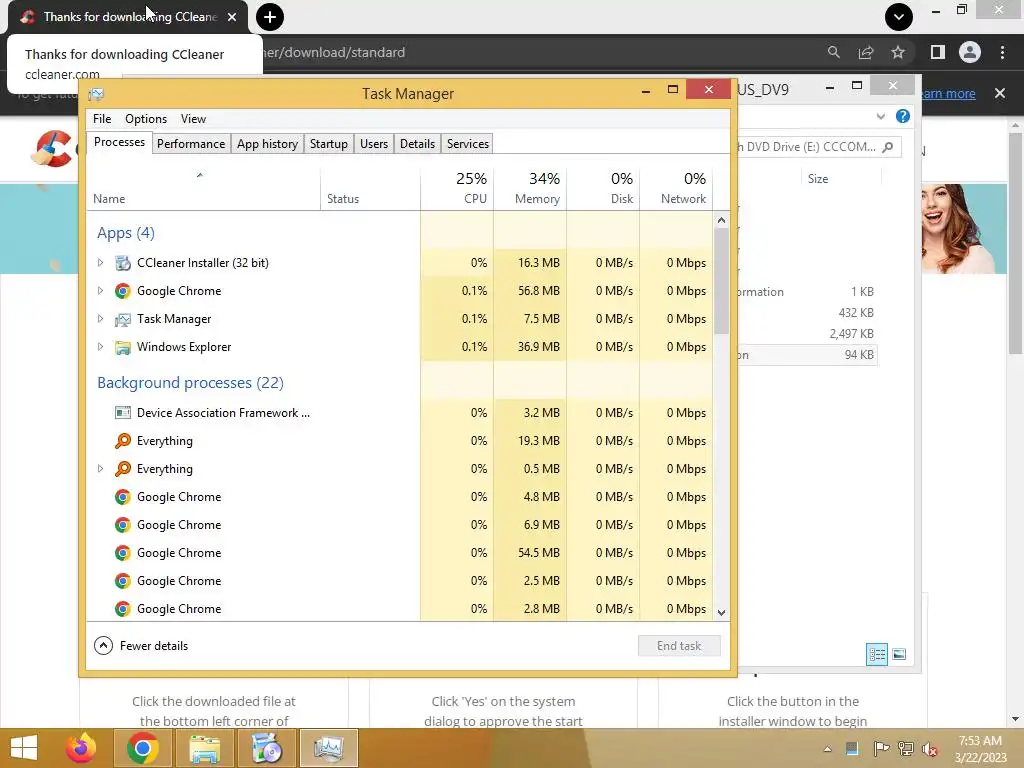
Task: Click the CCleaner installer taskbar icon
Action: point(266,748)
